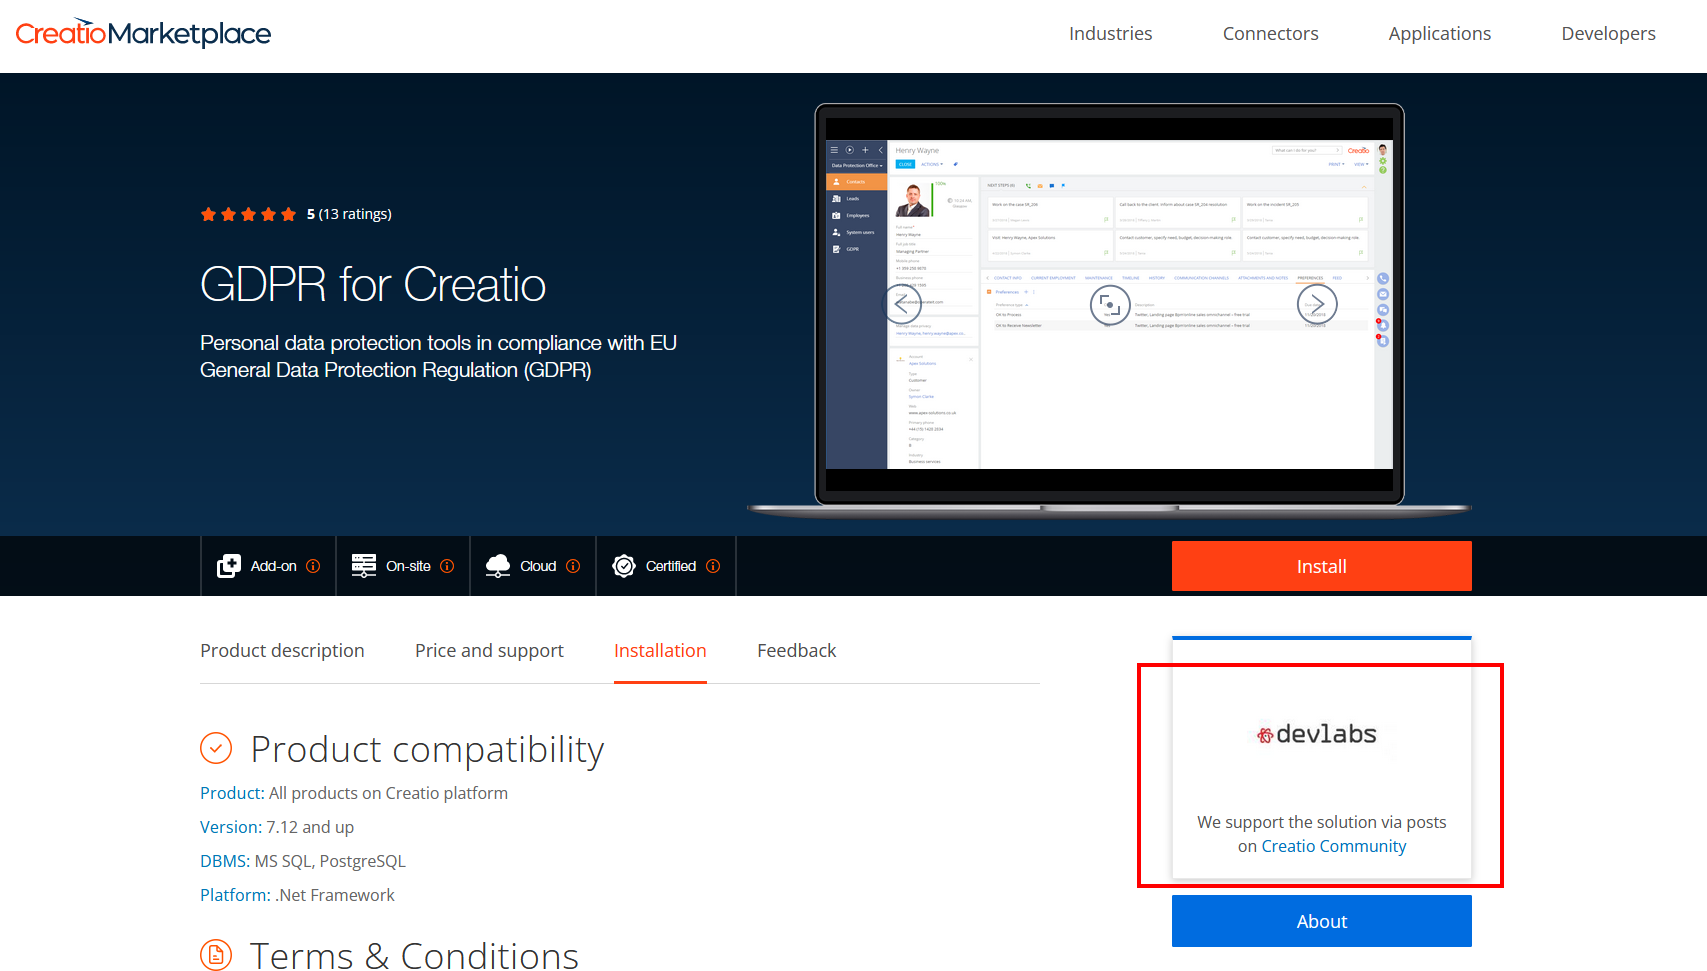
Task: Click the five-star rating icons
Action: click(248, 214)
